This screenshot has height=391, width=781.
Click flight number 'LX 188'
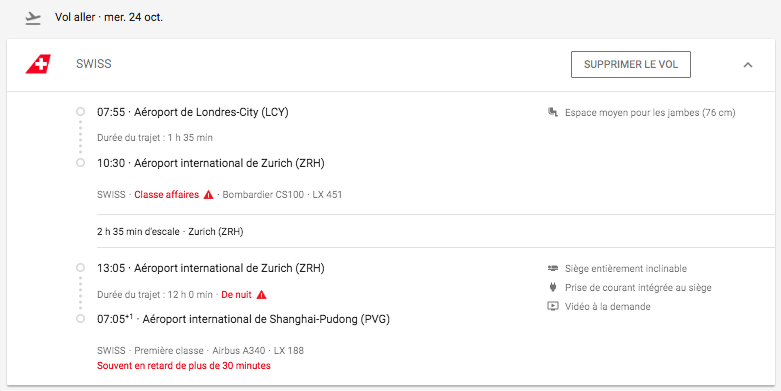289,351
